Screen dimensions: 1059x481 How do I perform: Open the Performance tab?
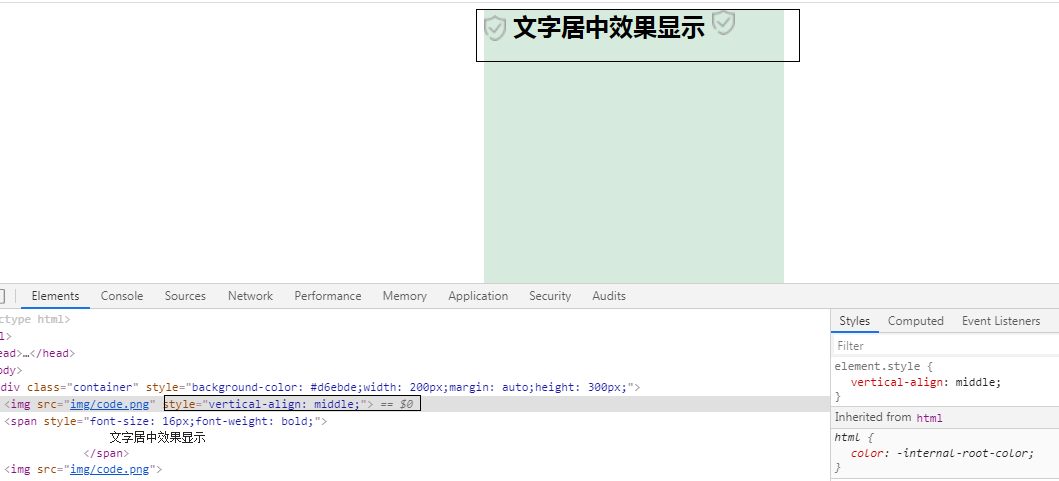328,296
